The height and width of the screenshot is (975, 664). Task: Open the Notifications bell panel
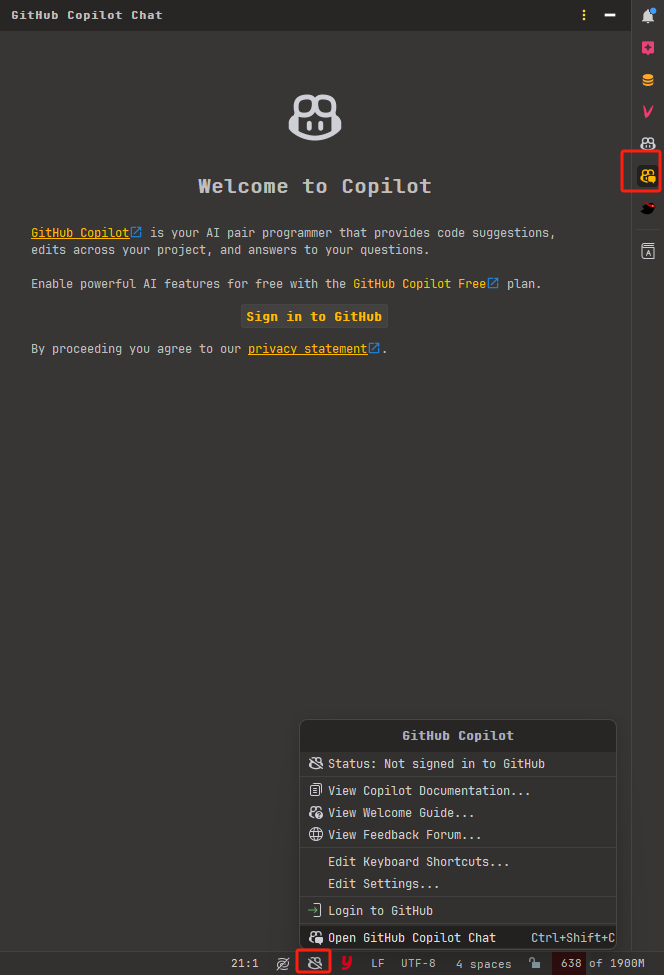click(x=648, y=16)
